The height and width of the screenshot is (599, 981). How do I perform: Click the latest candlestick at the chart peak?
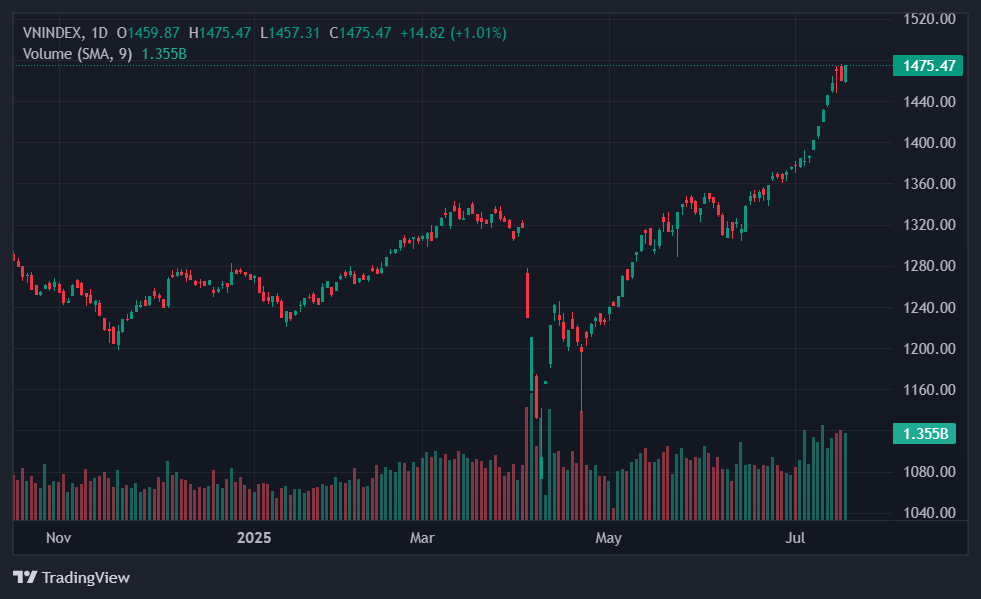coord(845,74)
